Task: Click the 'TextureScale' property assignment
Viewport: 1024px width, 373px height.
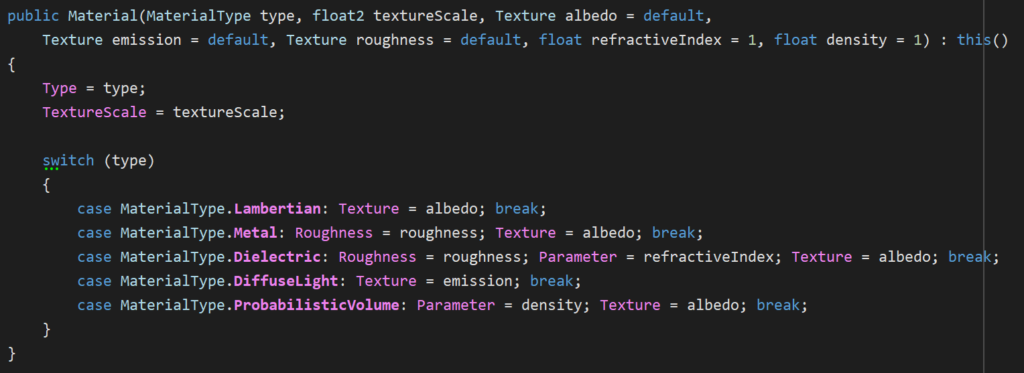Action: pyautogui.click(x=94, y=112)
